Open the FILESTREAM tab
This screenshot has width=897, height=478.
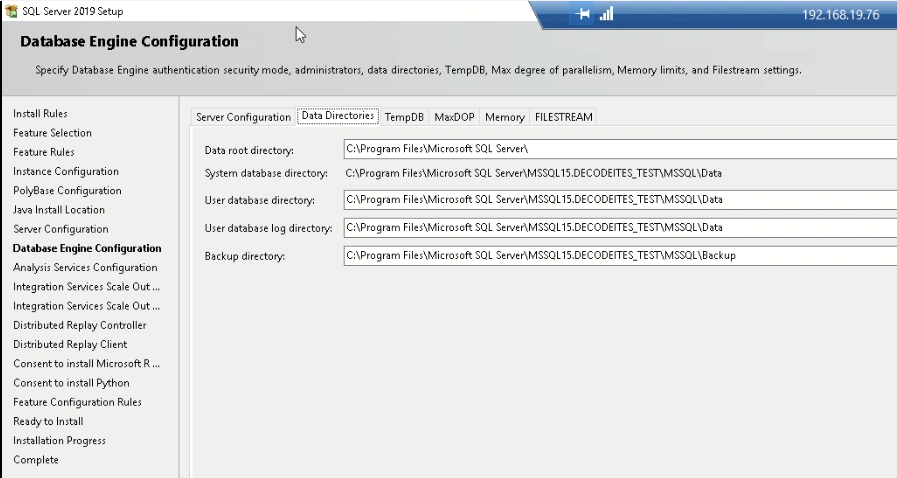tap(563, 117)
